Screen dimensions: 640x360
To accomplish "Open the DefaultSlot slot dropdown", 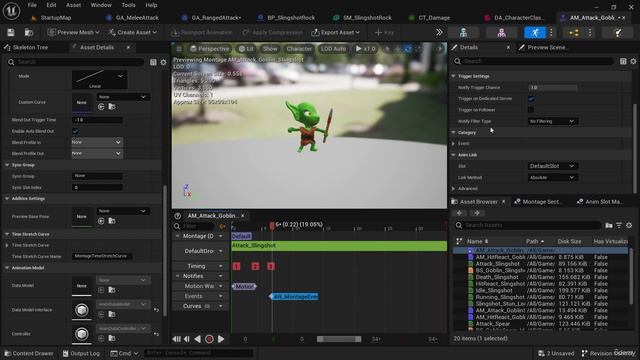I will 552,166.
